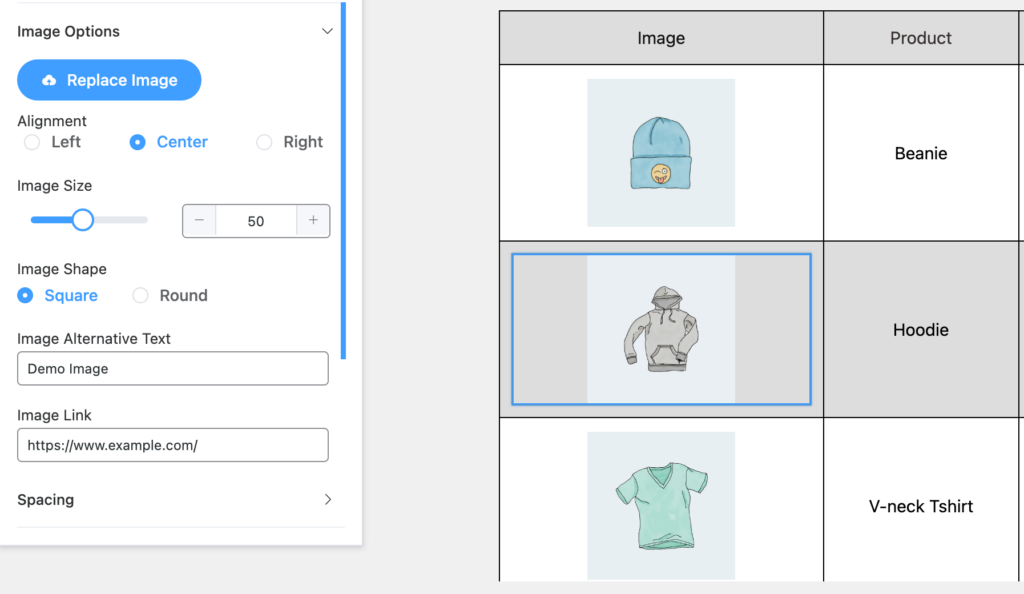Click the Product column header

(x=921, y=38)
